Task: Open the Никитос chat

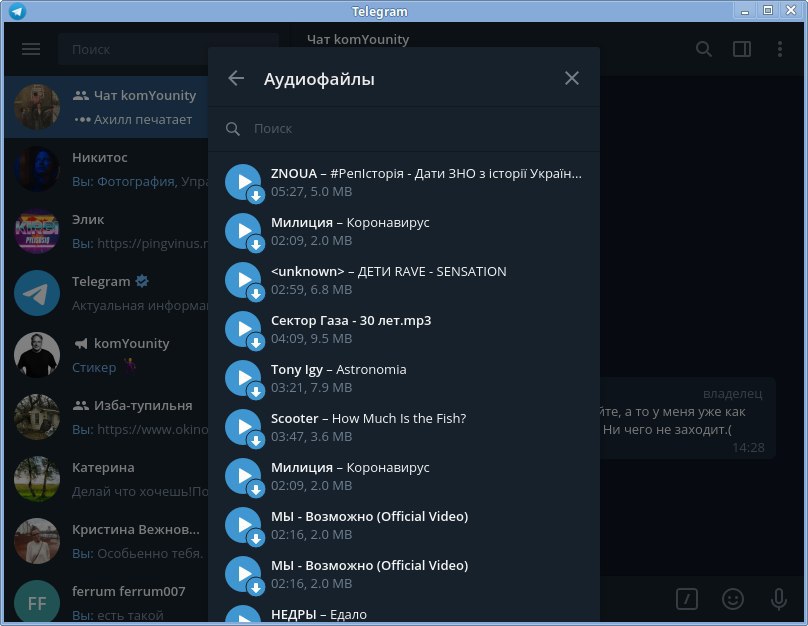Action: 106,169
